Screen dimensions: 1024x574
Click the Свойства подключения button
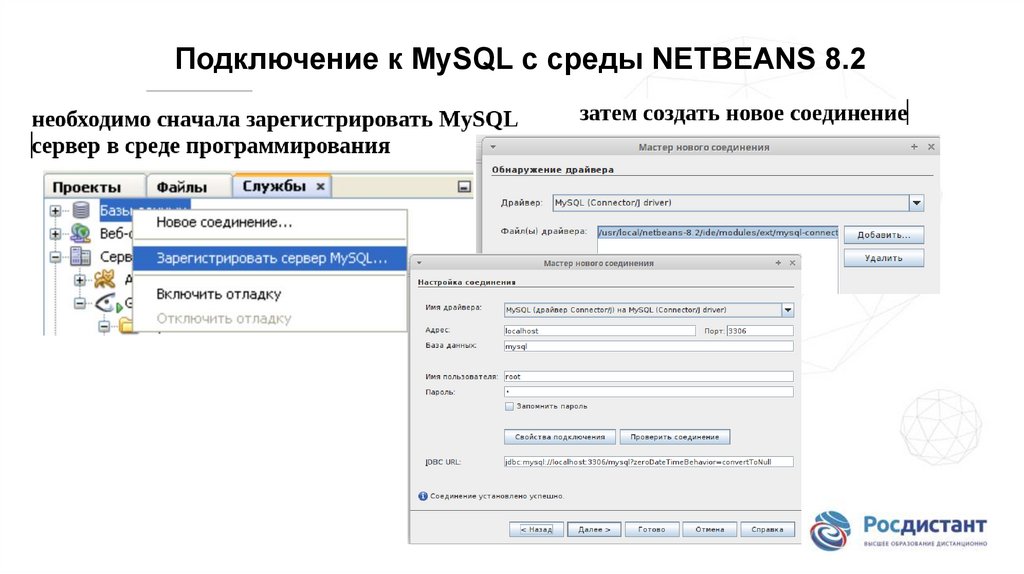coord(560,437)
